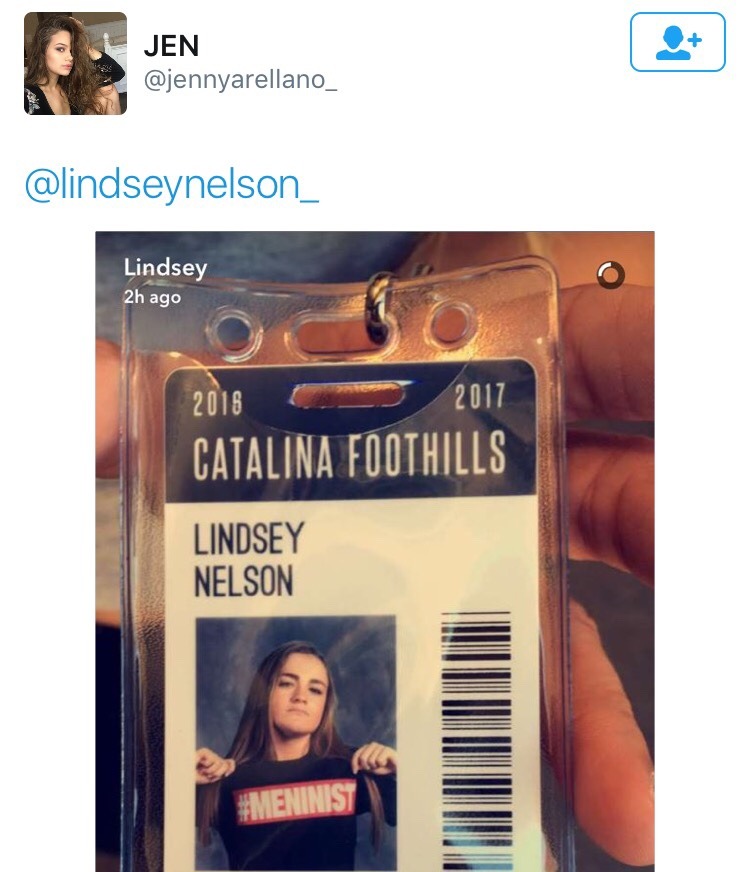Image resolution: width=750 pixels, height=872 pixels.
Task: Tap the Snapchat story timer circle
Action: 610,275
